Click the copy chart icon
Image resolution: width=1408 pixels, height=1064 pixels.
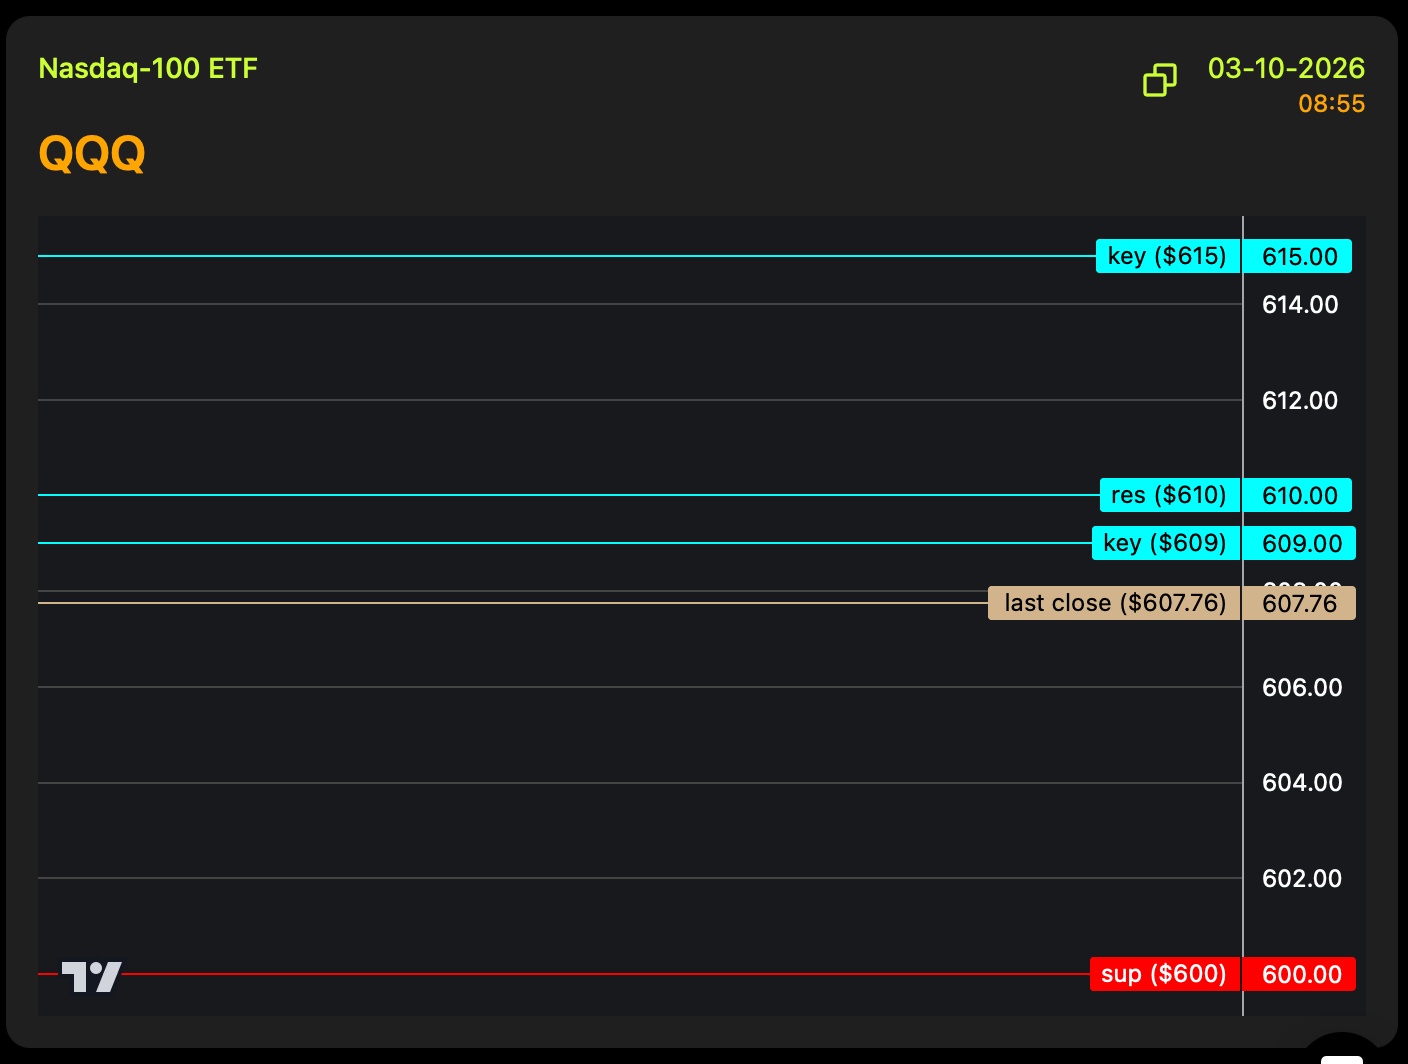click(1159, 80)
